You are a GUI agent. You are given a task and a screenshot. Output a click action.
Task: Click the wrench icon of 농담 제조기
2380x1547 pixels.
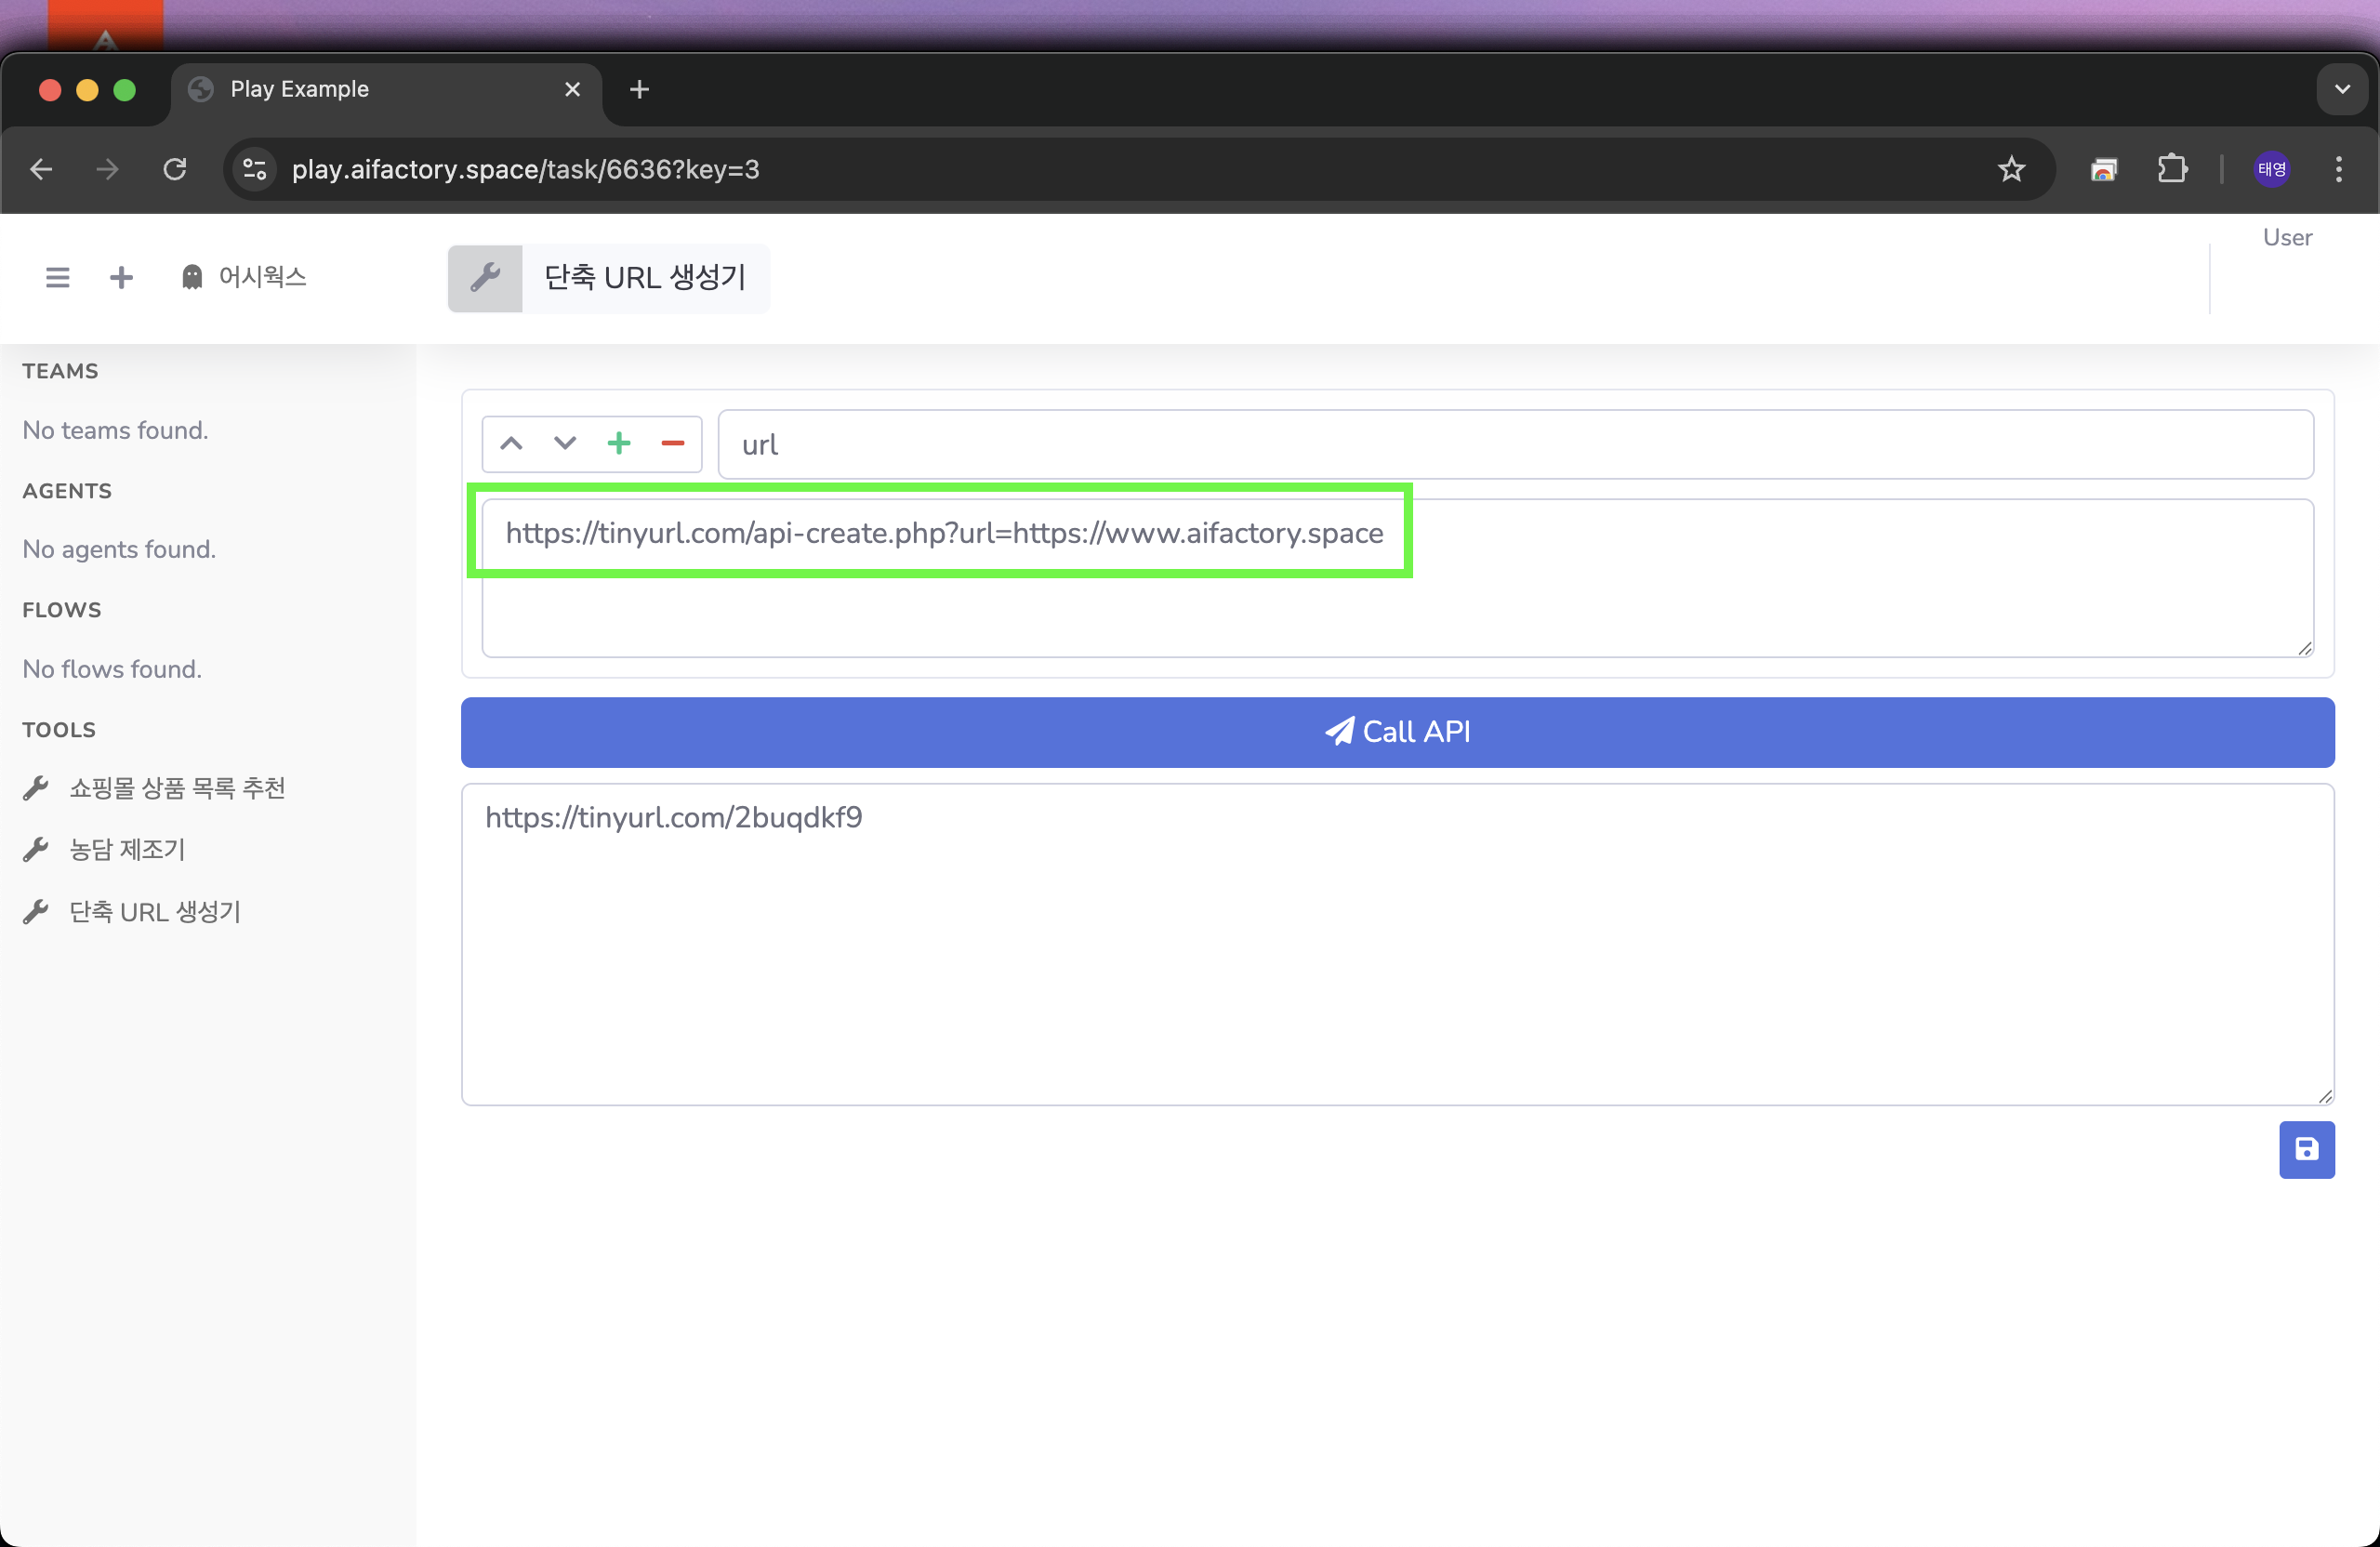[36, 850]
